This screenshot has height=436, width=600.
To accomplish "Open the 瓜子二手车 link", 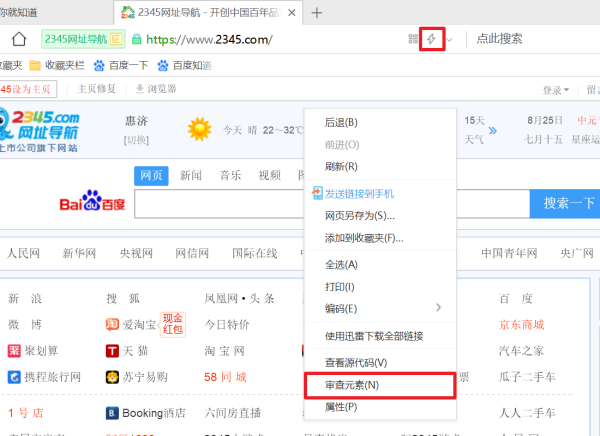I will click(x=527, y=377).
